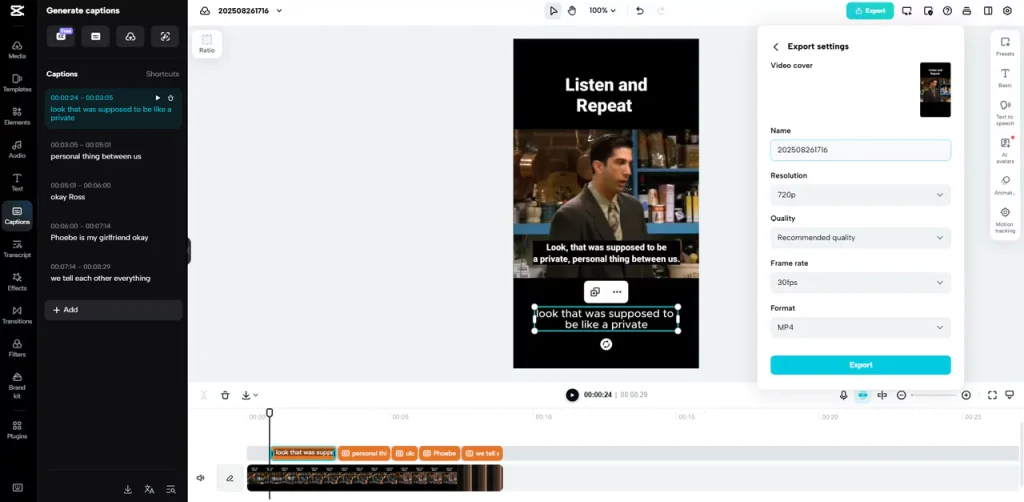Screen dimensions: 1024x502
Task: Open Motion tracking in right panel
Action: 1004,217
